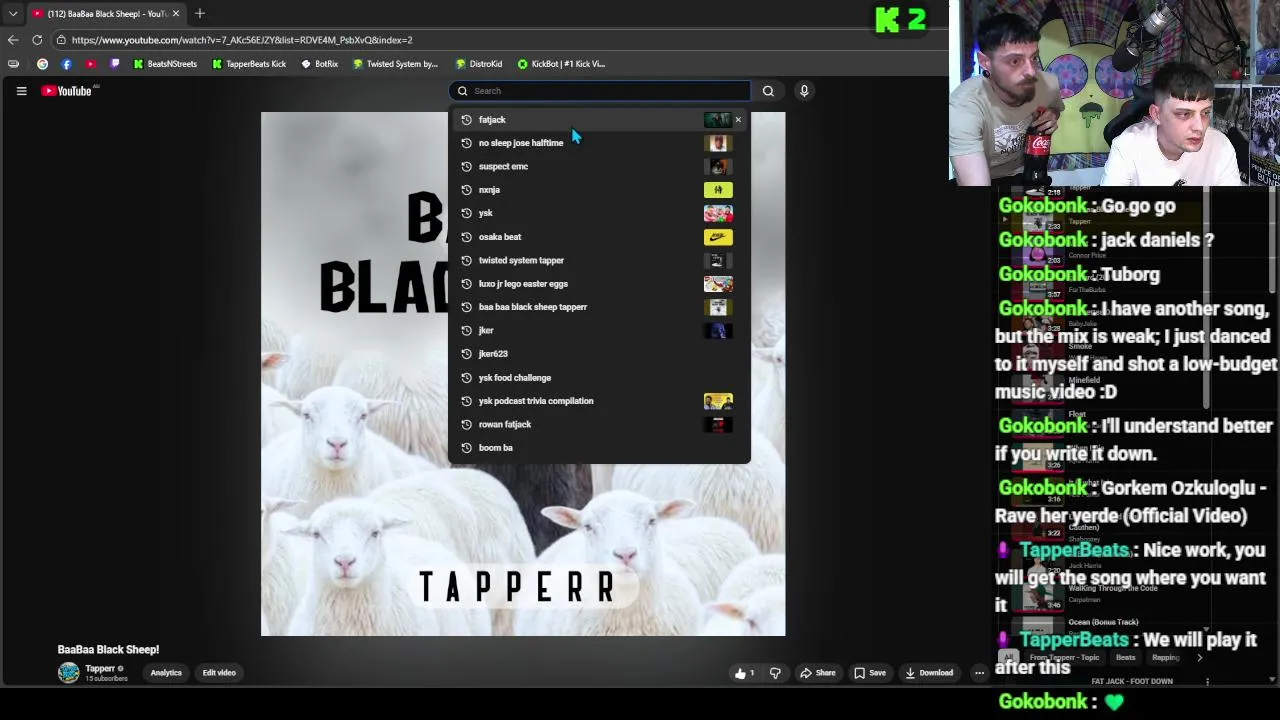This screenshot has width=1280, height=720.
Task: Like the BaaBaa Black Sheep video
Action: click(x=745, y=673)
